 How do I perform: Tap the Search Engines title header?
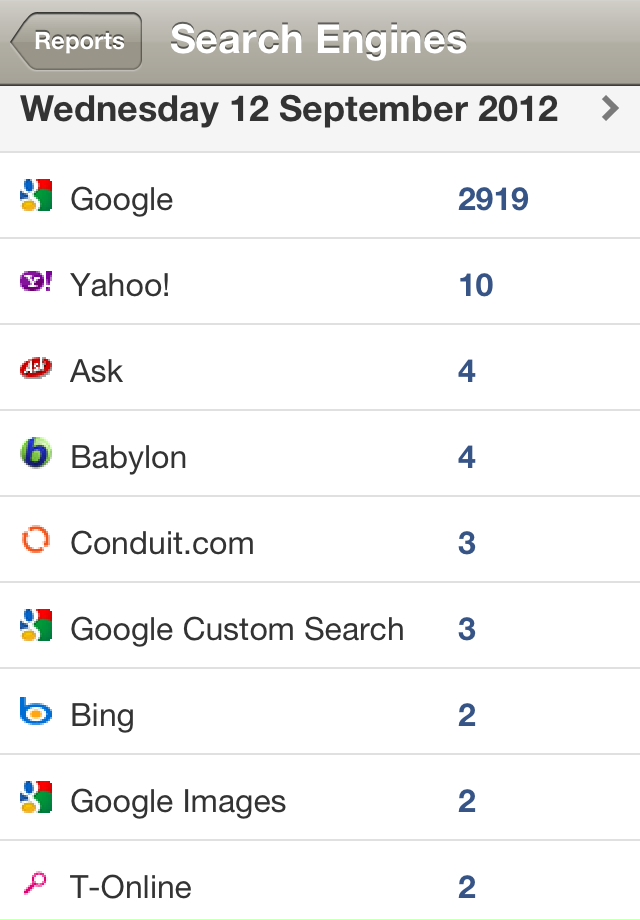tap(318, 40)
